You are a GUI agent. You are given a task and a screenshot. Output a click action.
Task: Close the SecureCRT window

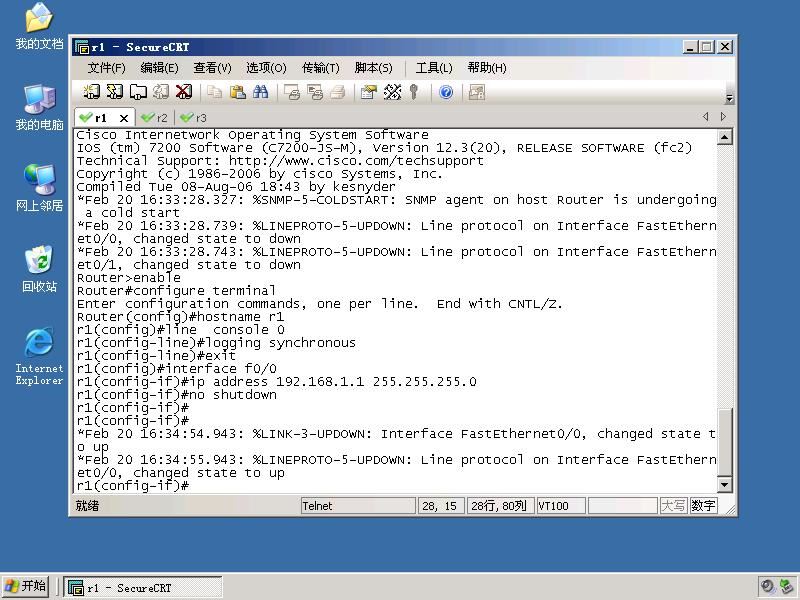[725, 47]
